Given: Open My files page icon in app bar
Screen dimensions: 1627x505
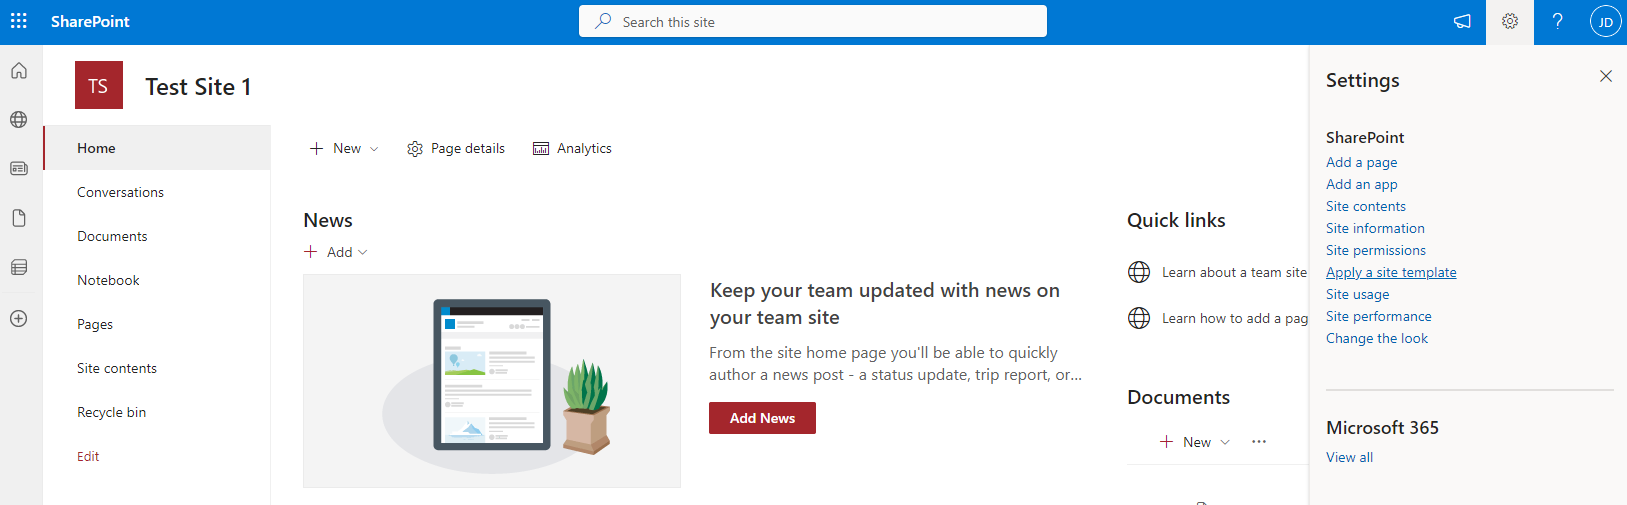Looking at the screenshot, I should point(19,218).
